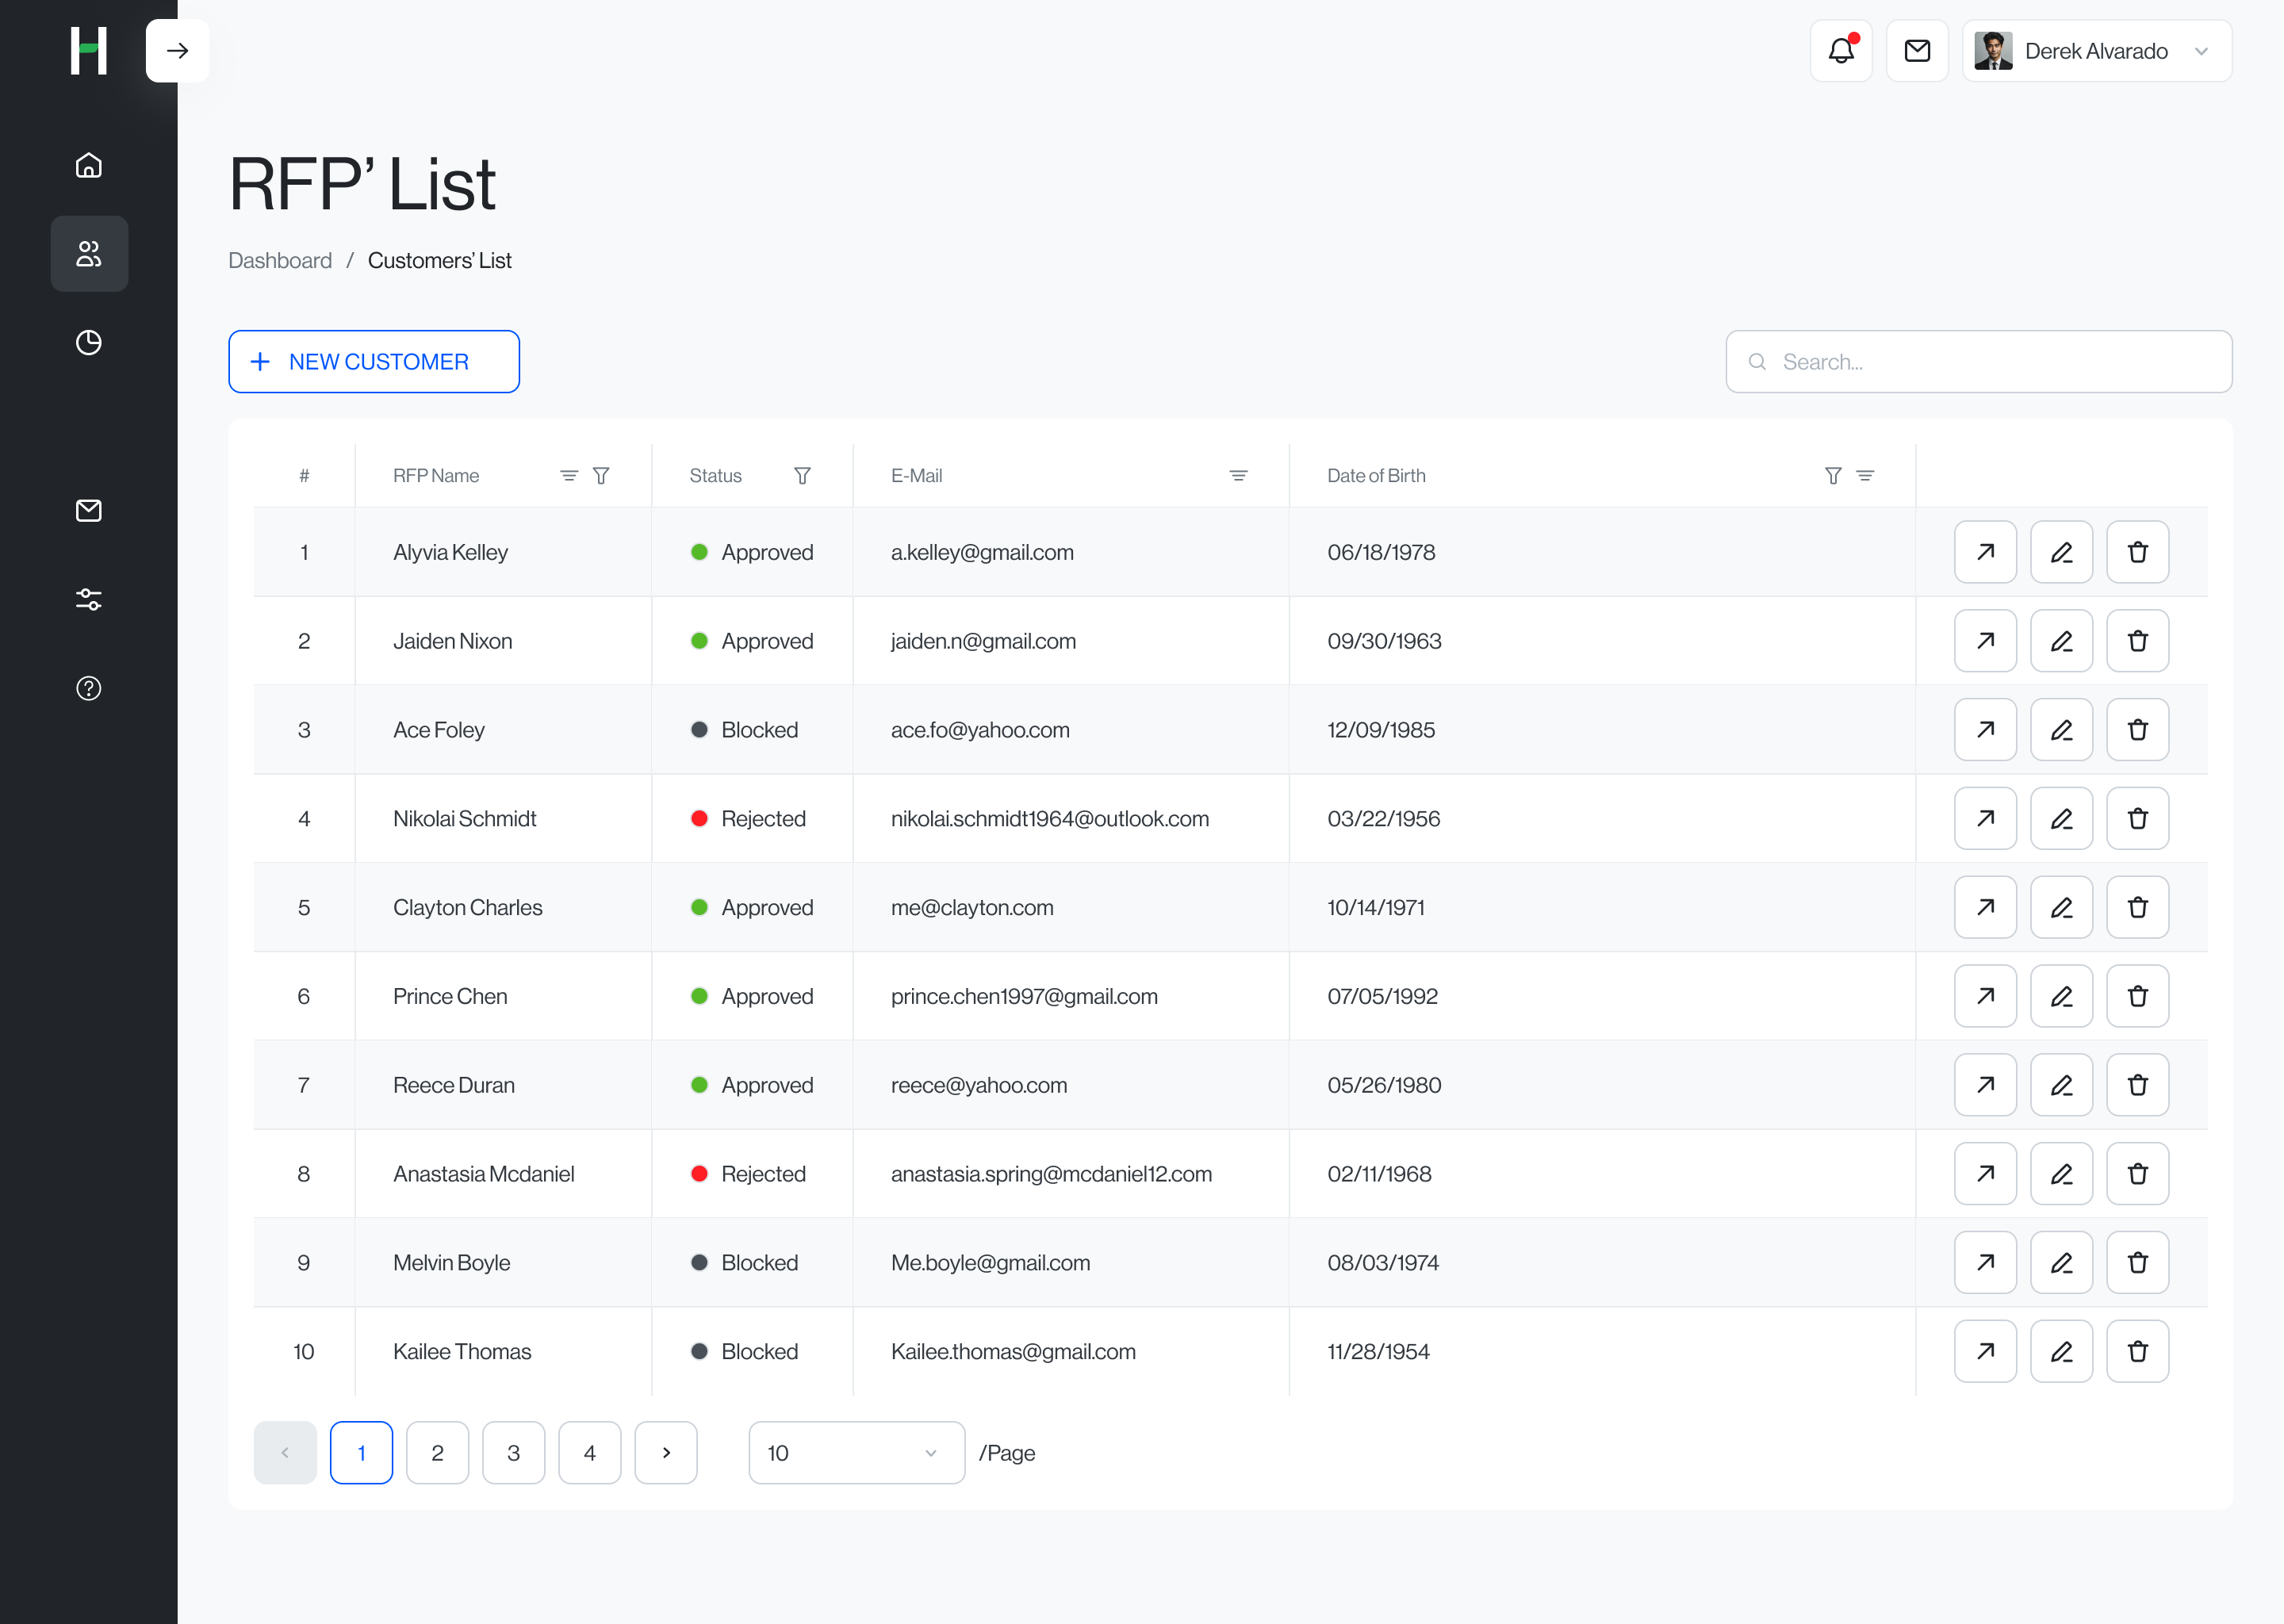Click the customers icon in sidebar

coord(89,254)
